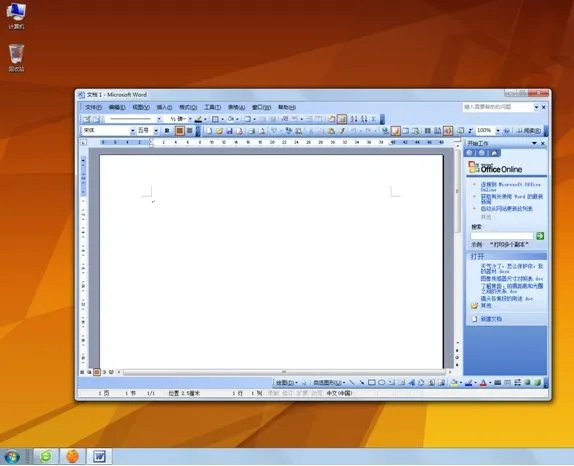Click the Word icon on the taskbar
The image size is (574, 466).
(100, 456)
